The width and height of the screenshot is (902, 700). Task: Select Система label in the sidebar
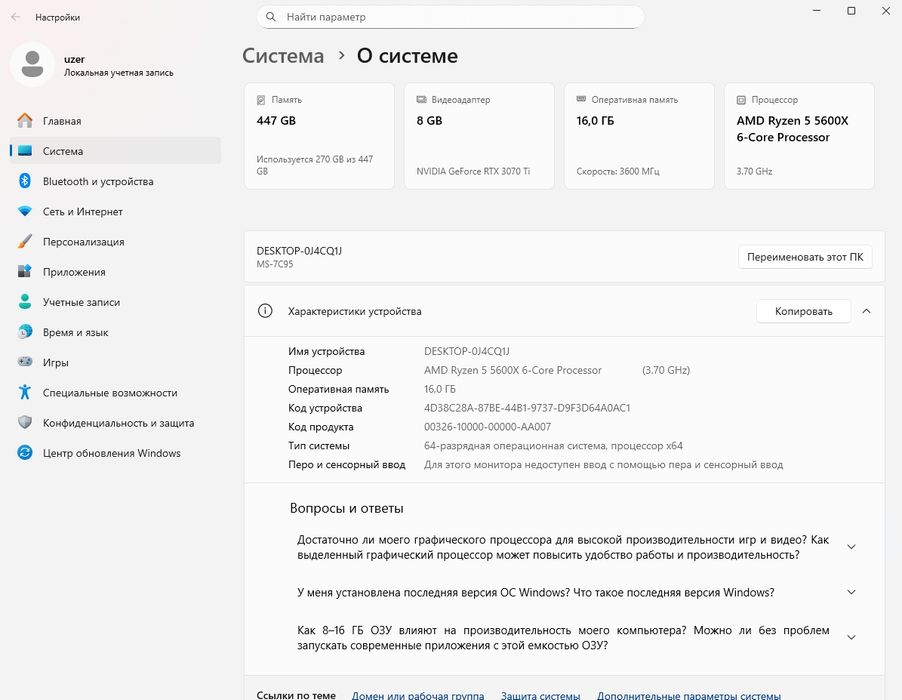click(63, 151)
